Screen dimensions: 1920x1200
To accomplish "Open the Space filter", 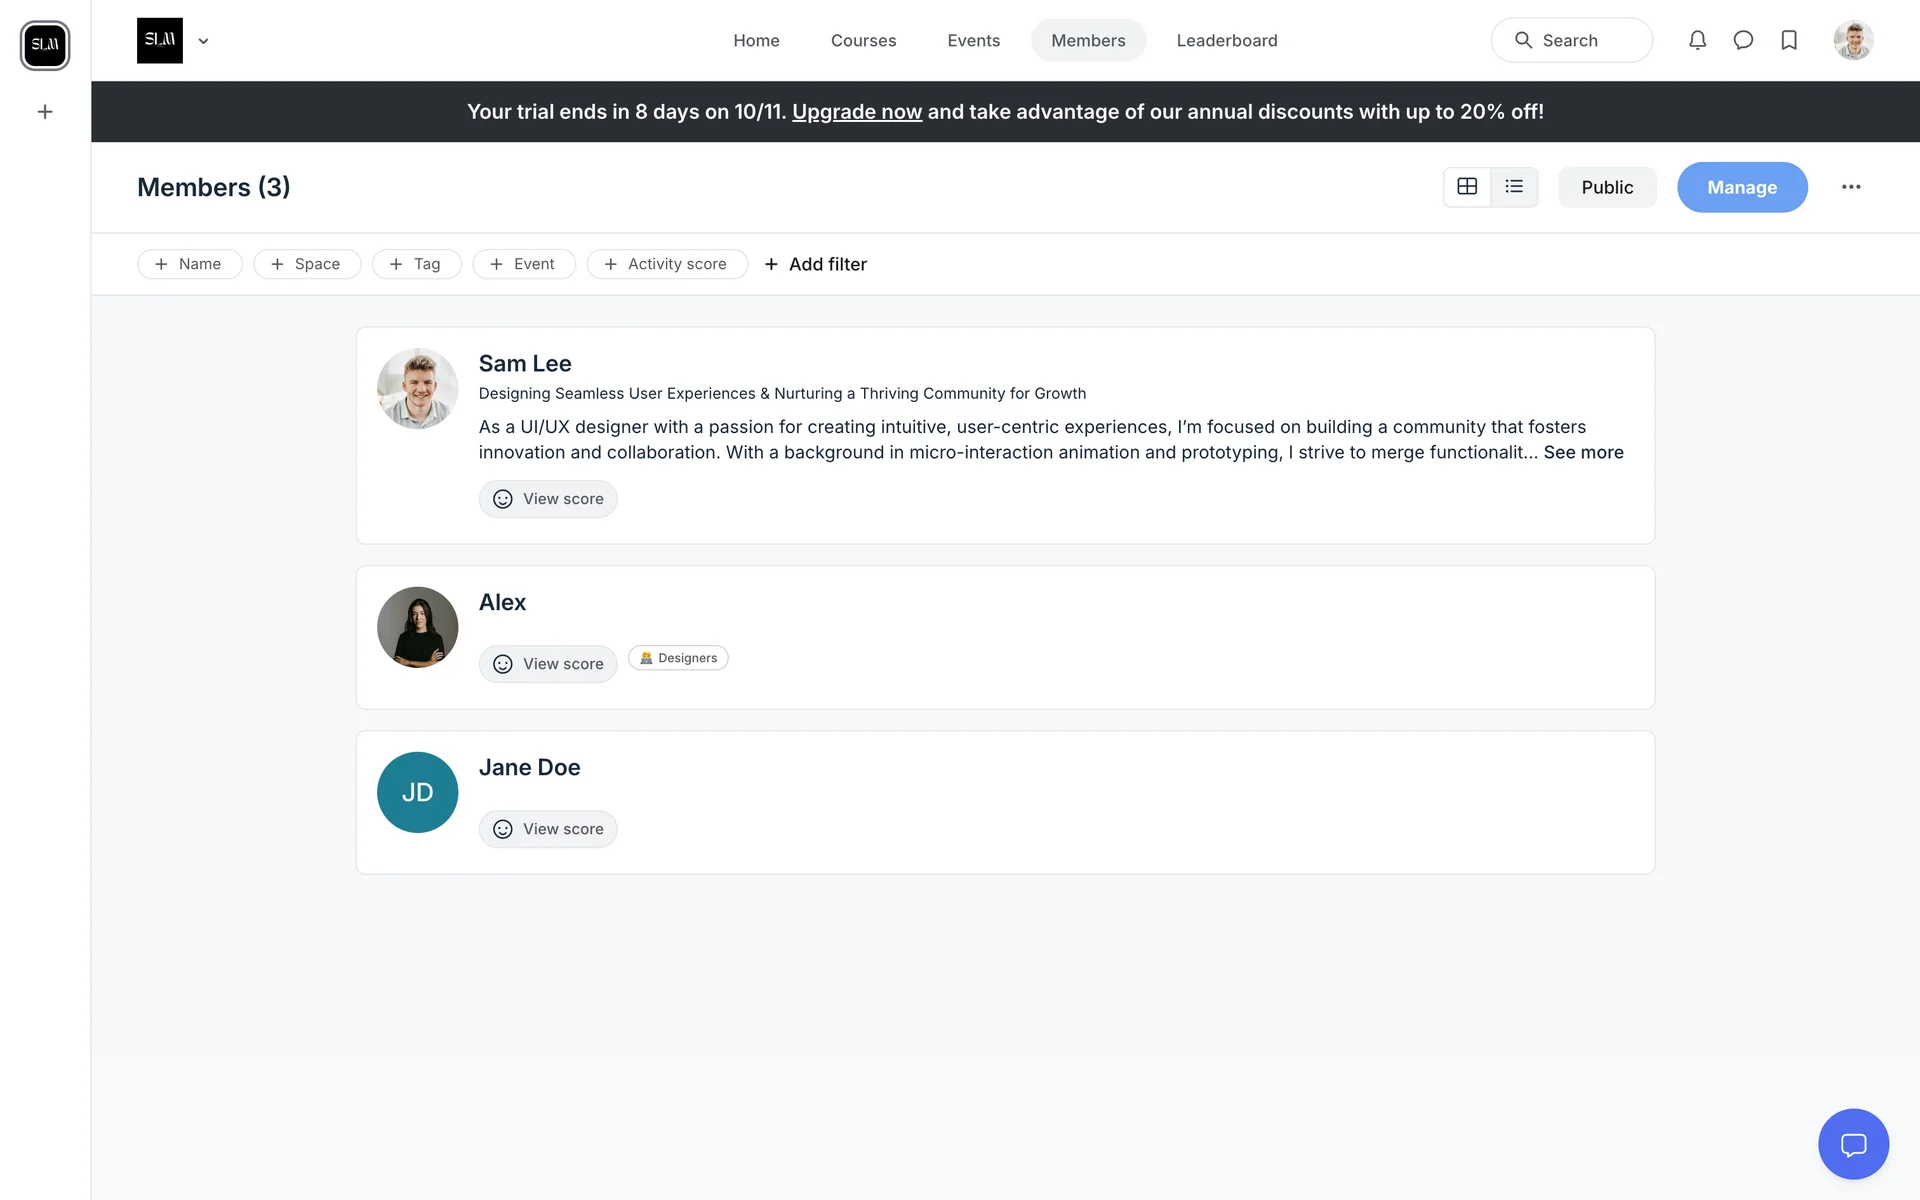I will click(307, 264).
